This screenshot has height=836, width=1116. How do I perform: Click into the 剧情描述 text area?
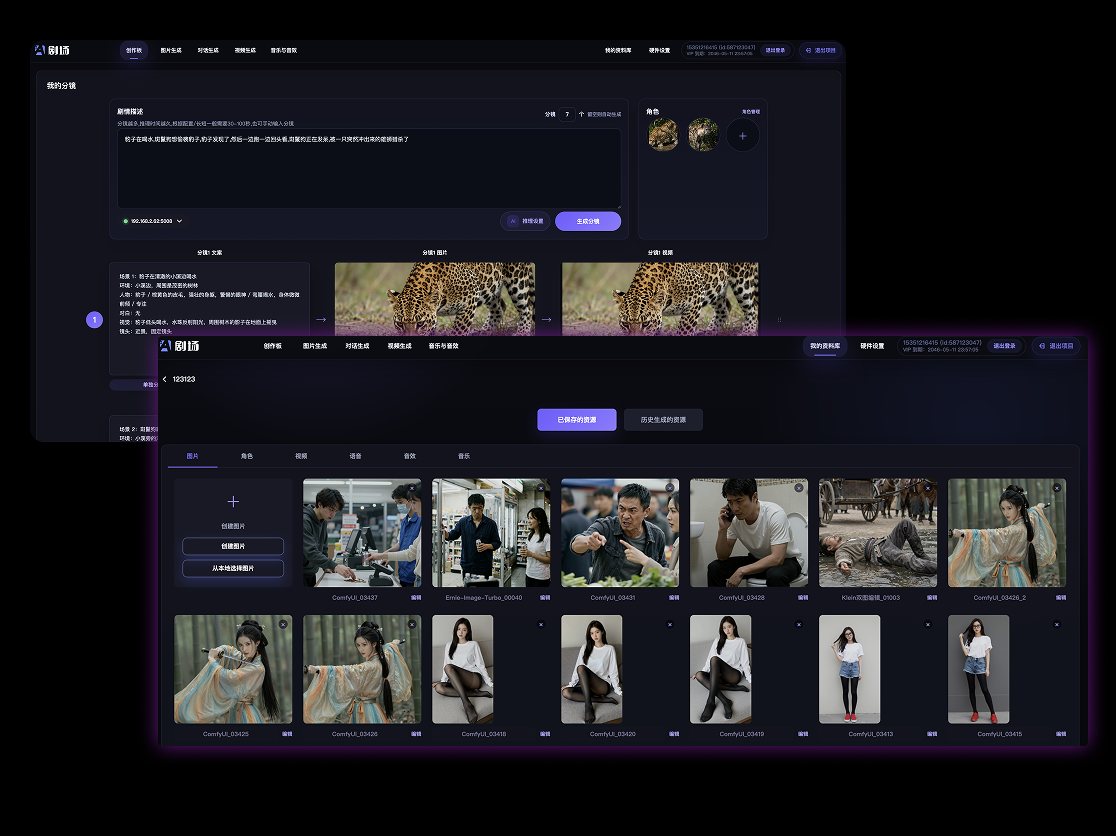coord(369,169)
